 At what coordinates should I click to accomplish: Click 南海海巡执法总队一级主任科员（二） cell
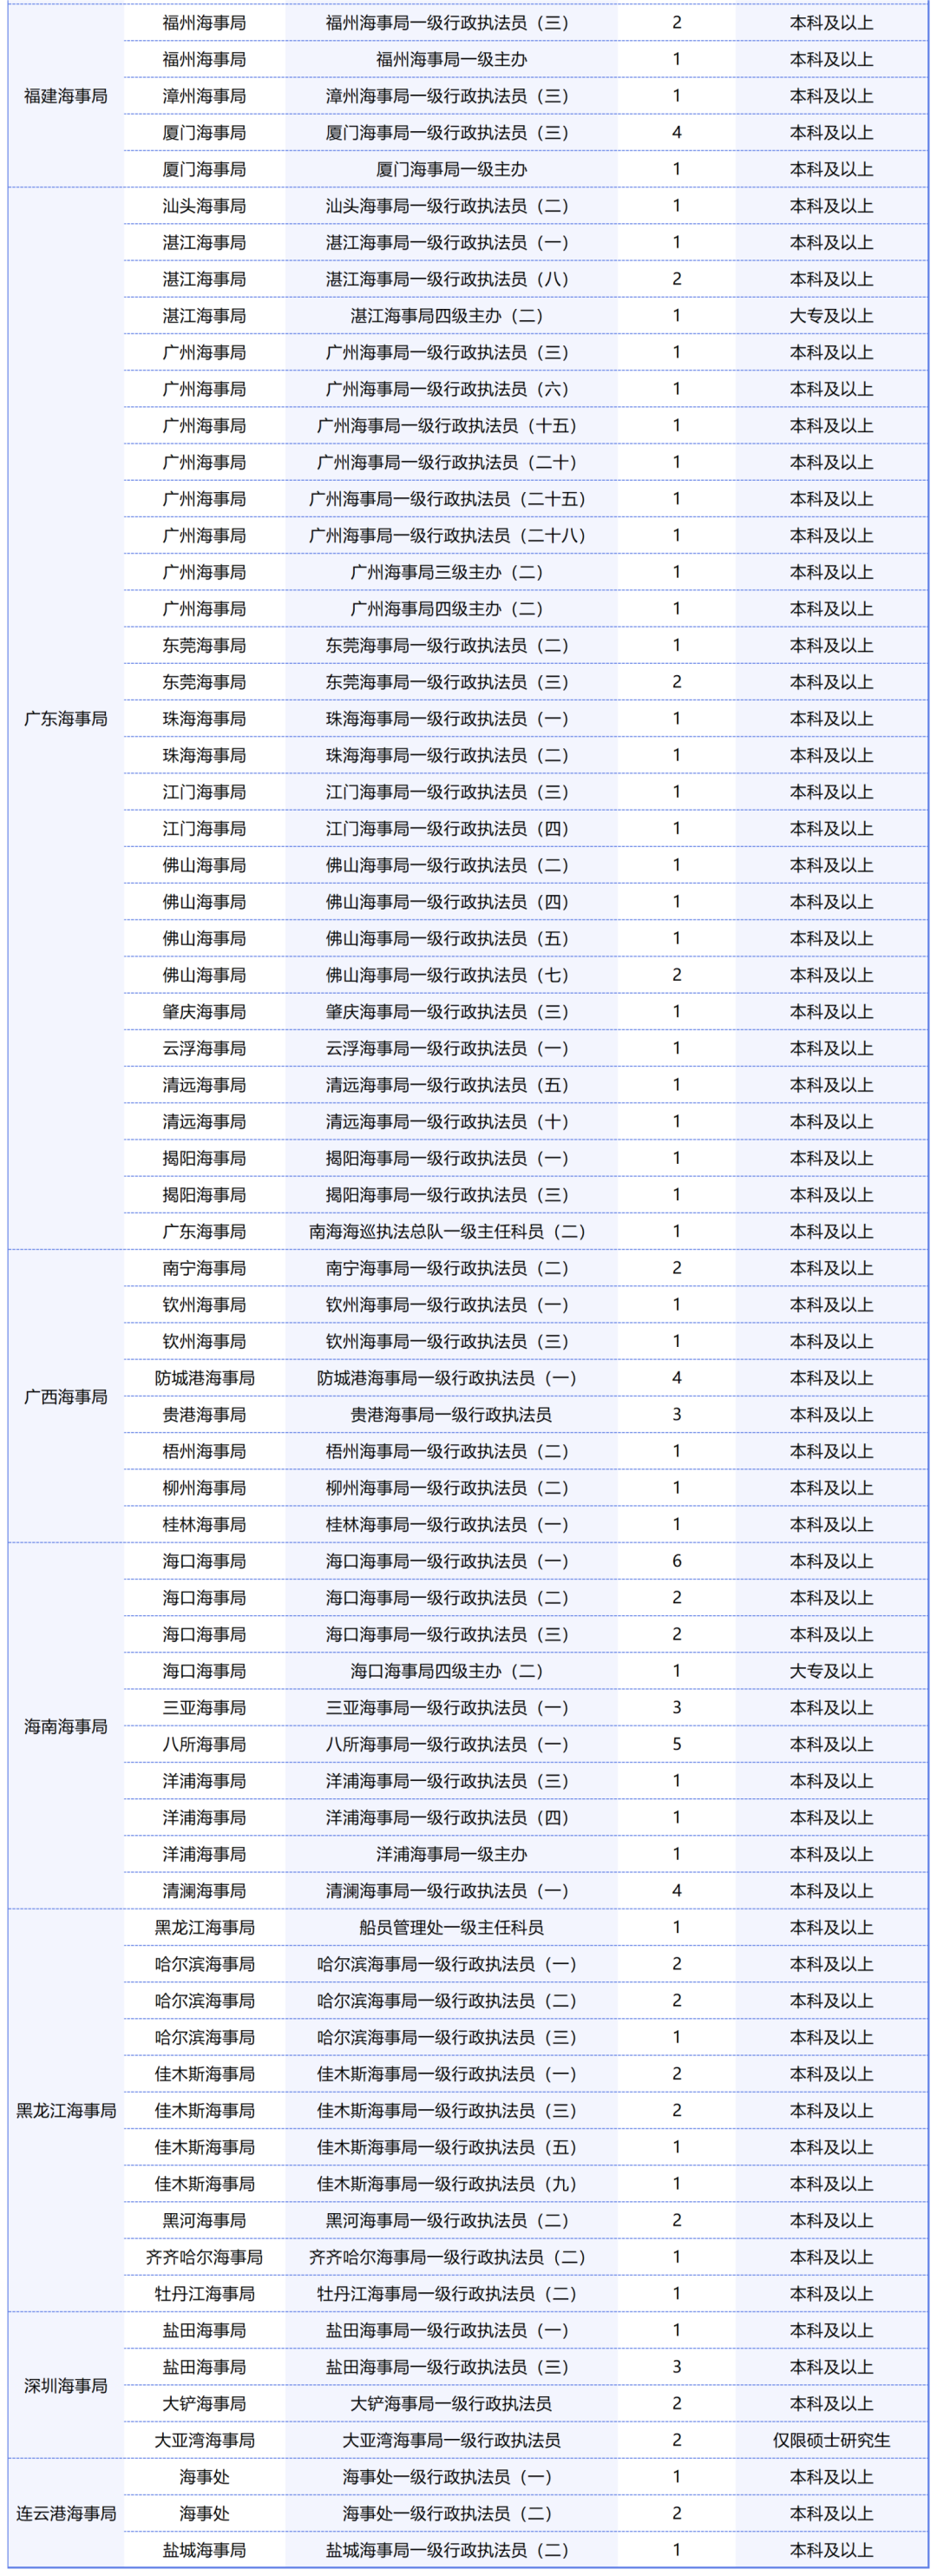[451, 1231]
